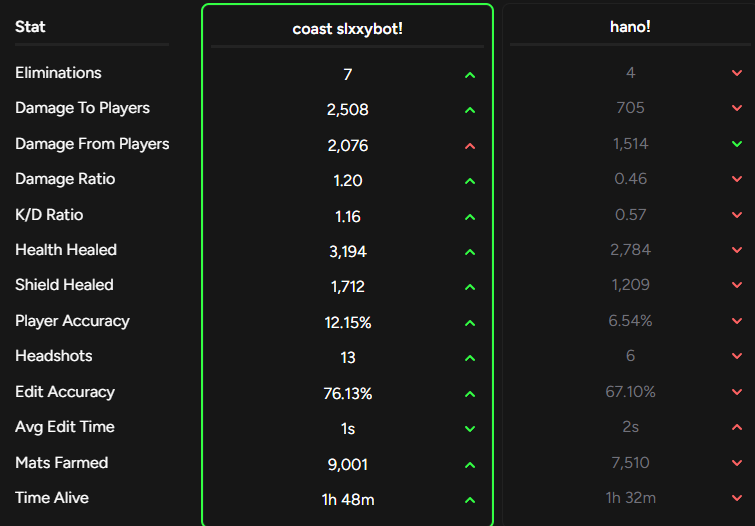
Task: Click red arrow beside hano! Headshots 6
Action: [x=737, y=356]
